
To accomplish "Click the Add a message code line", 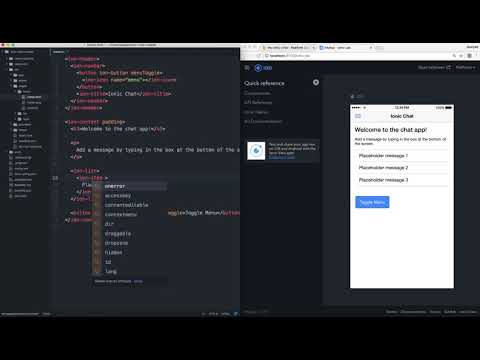I will pos(158,150).
